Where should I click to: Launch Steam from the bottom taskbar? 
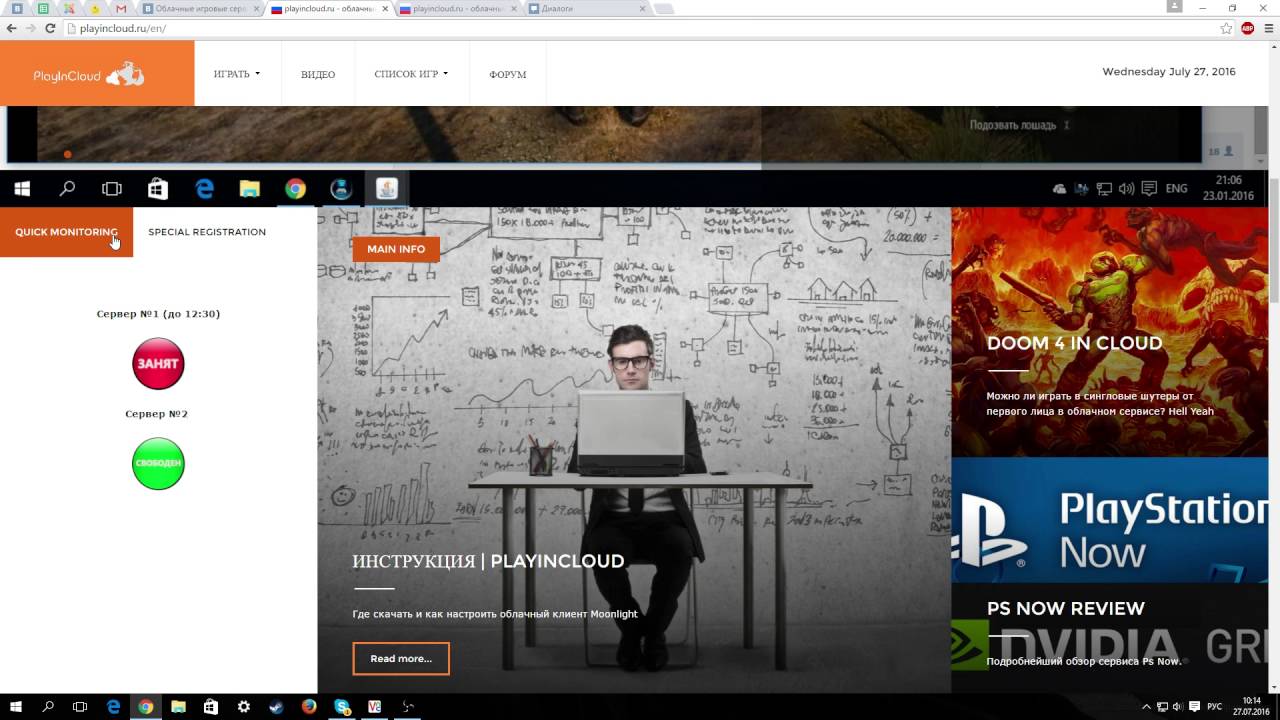276,706
